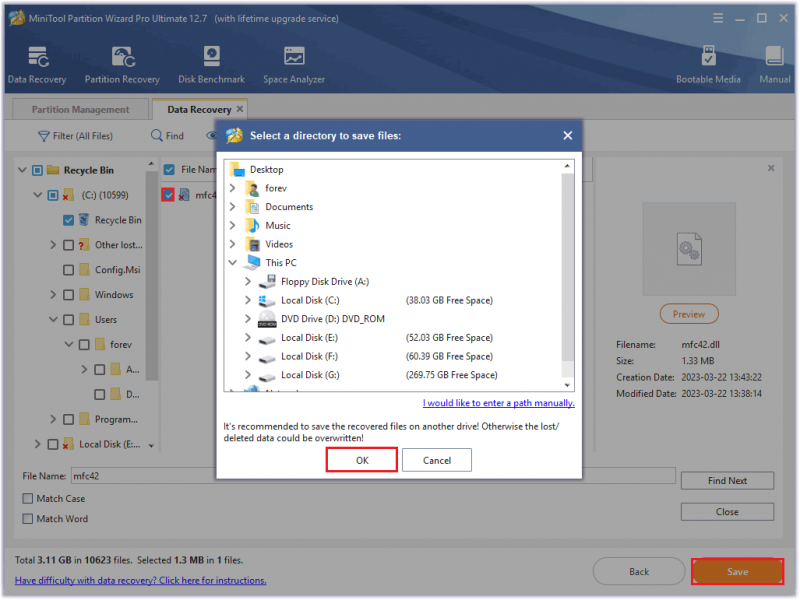Start the Space Analyzer tool
Viewport: 800px width, 600px height.
coord(294,57)
